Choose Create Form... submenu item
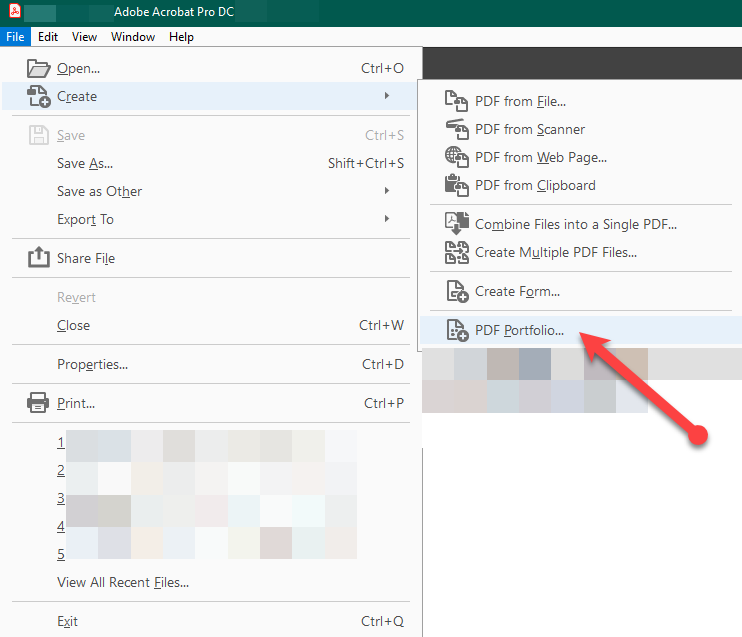Image resolution: width=742 pixels, height=637 pixels. 580,291
